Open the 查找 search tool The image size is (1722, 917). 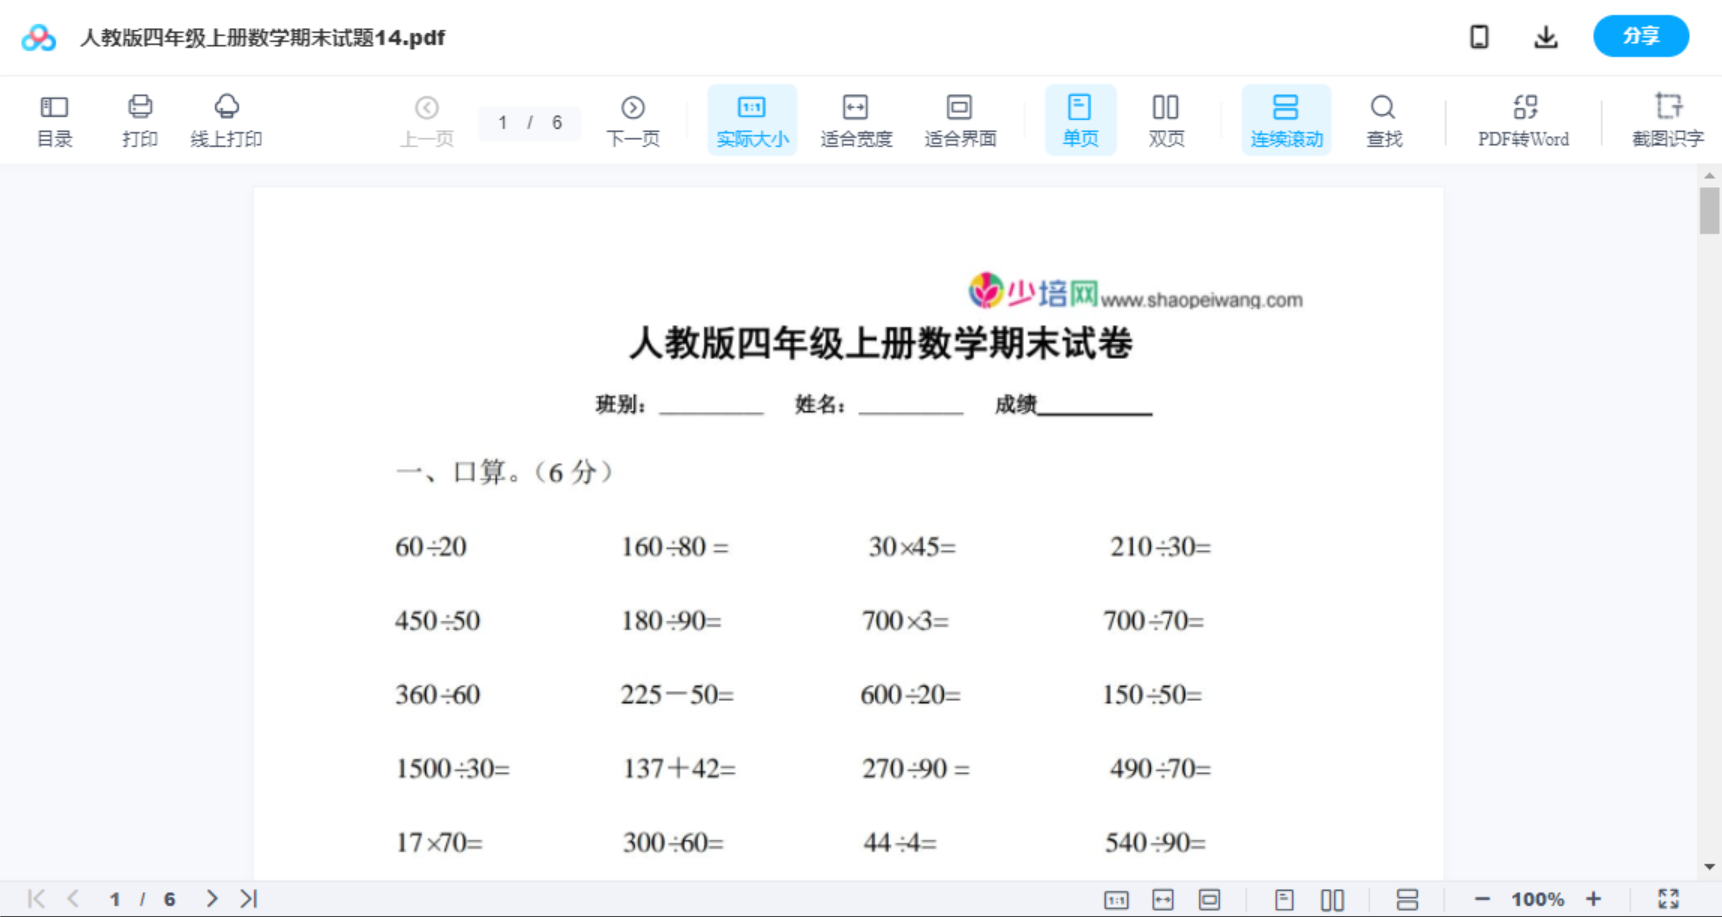1383,119
